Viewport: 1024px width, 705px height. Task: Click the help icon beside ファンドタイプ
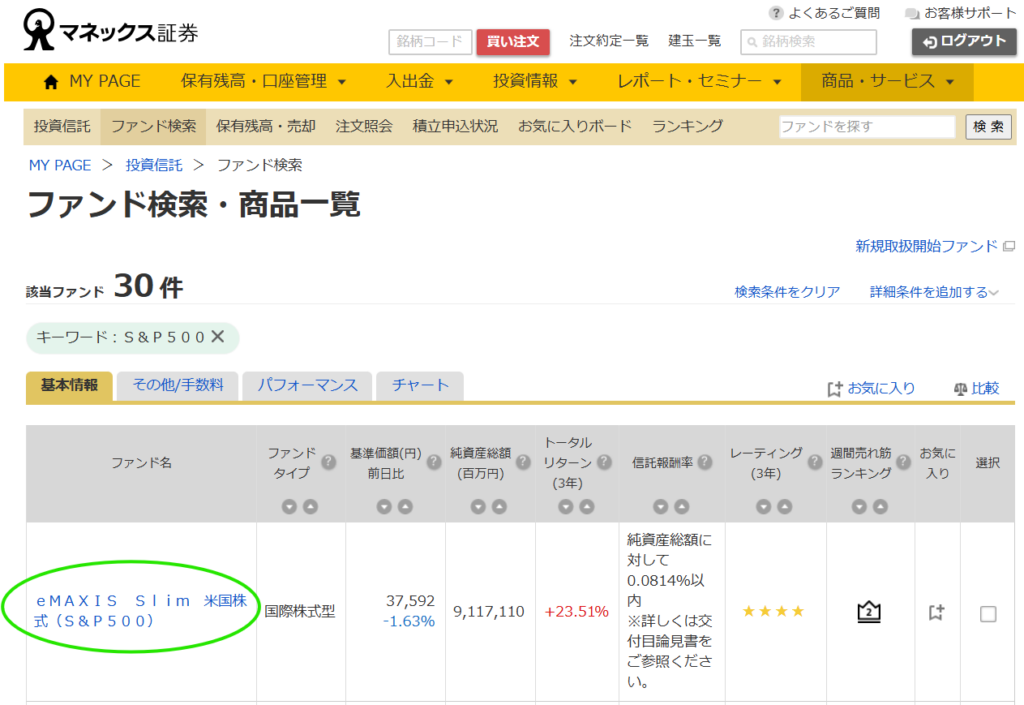pos(328,462)
